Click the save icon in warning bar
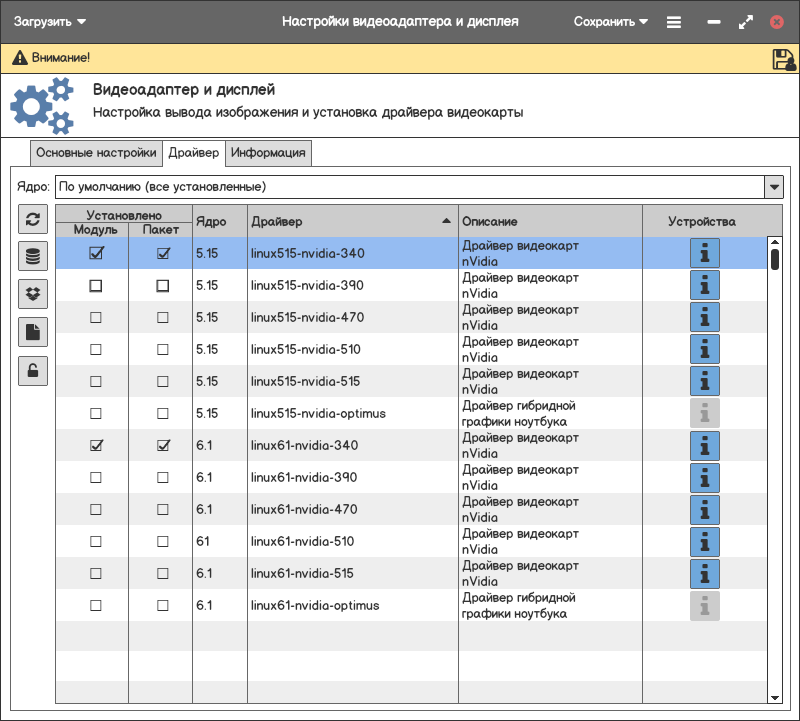The image size is (800, 721). 783,59
